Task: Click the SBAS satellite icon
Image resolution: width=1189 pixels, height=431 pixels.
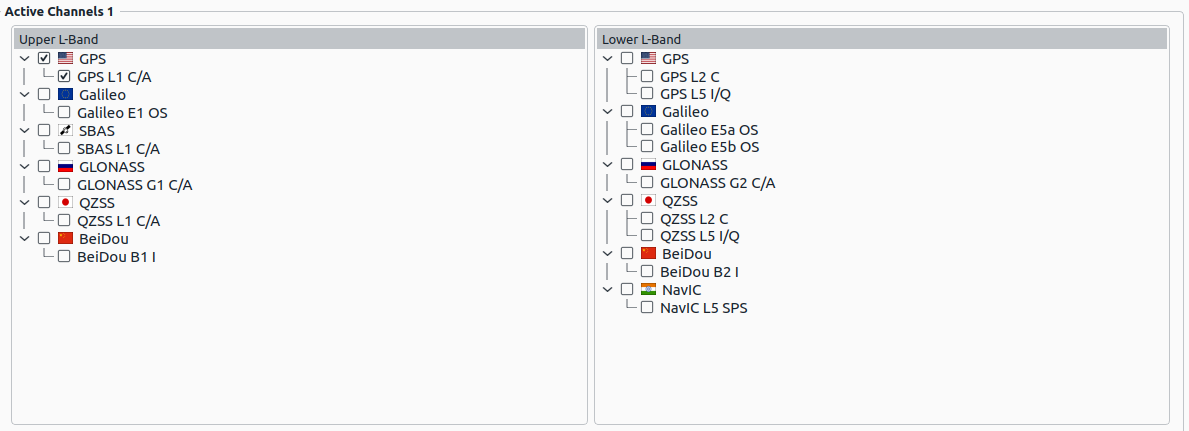Action: tap(66, 131)
